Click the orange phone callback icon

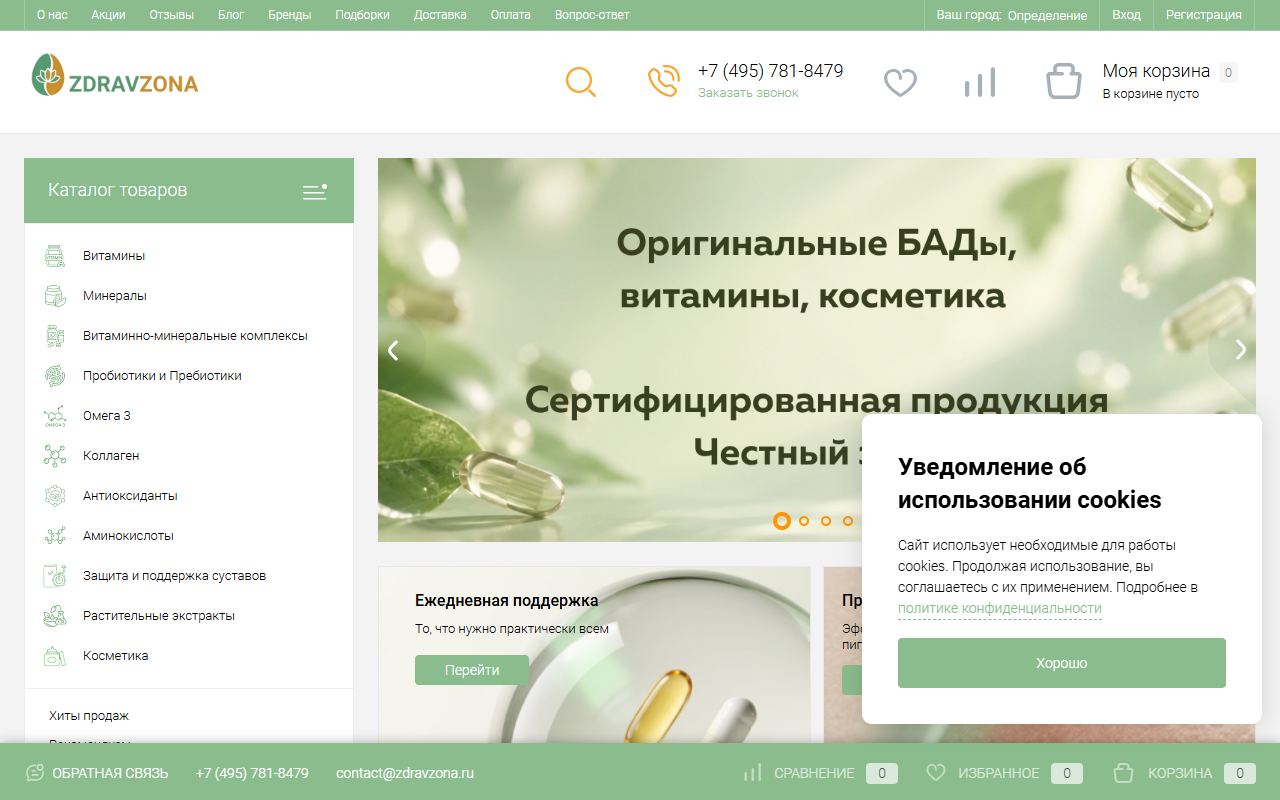pos(664,81)
